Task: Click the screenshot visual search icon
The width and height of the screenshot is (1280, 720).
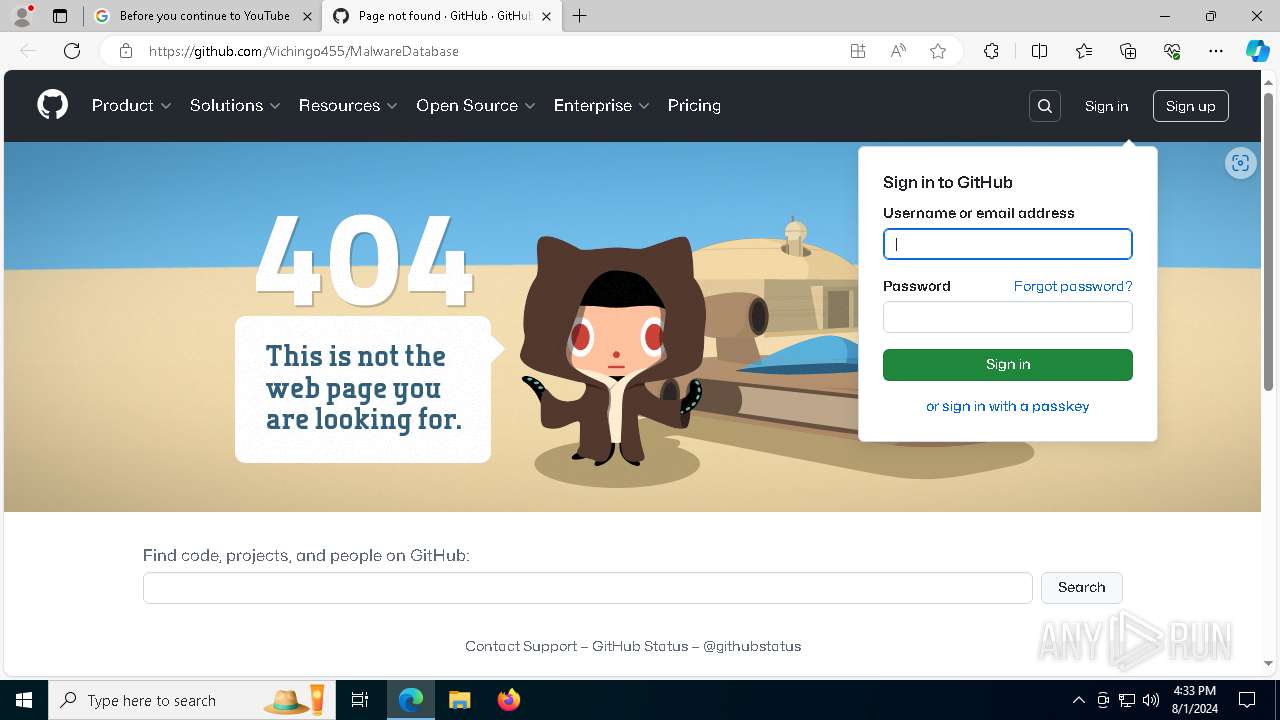Action: (x=1241, y=163)
